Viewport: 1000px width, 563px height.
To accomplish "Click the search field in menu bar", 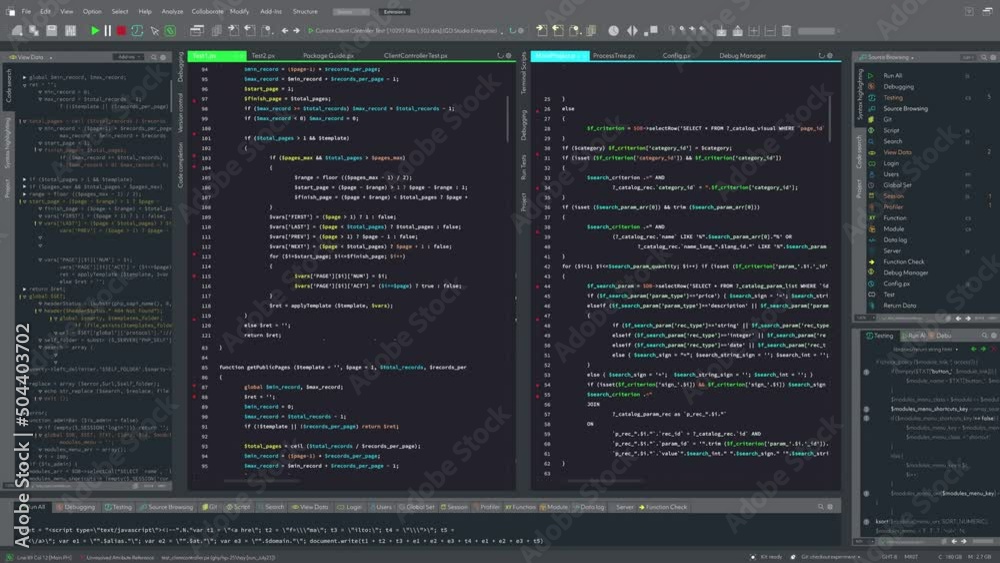I will [x=350, y=11].
